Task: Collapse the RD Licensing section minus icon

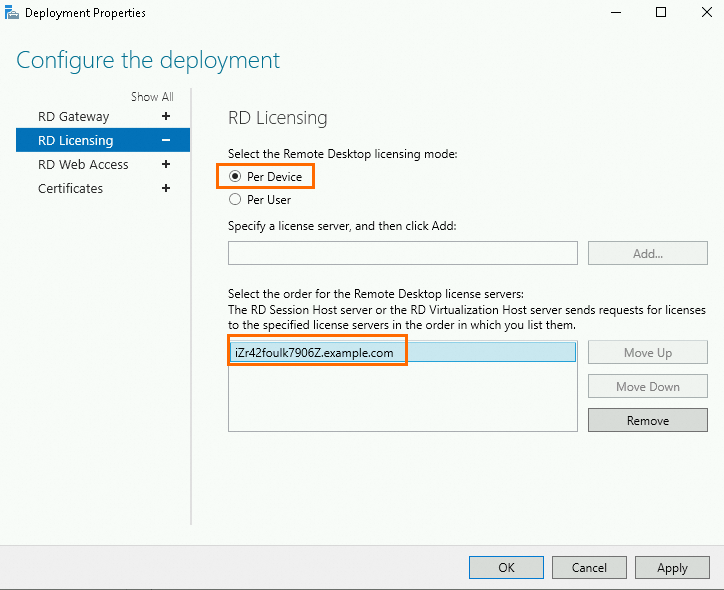Action: [166, 140]
